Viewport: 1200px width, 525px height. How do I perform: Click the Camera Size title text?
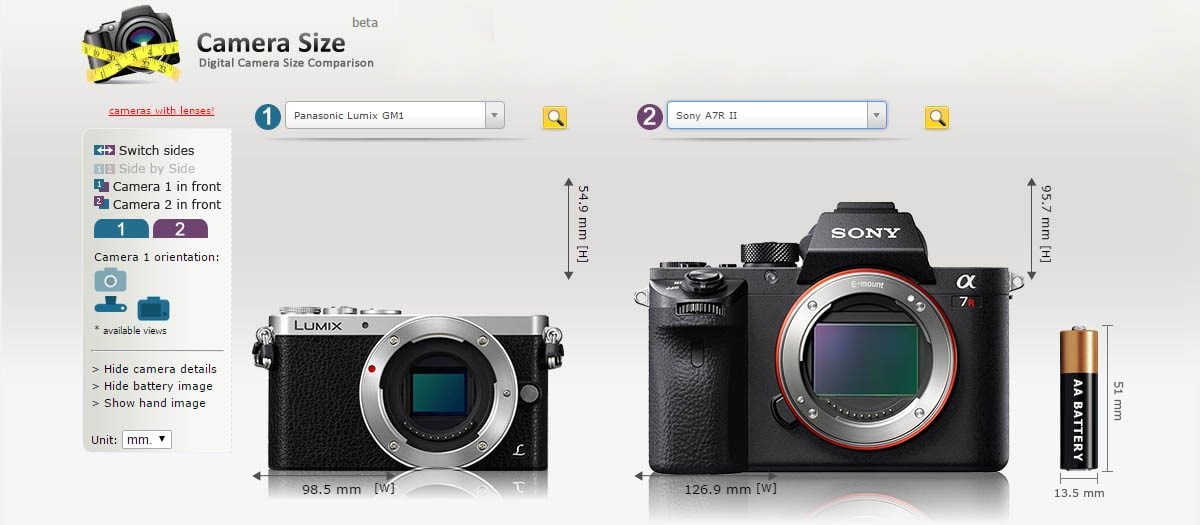coord(271,42)
